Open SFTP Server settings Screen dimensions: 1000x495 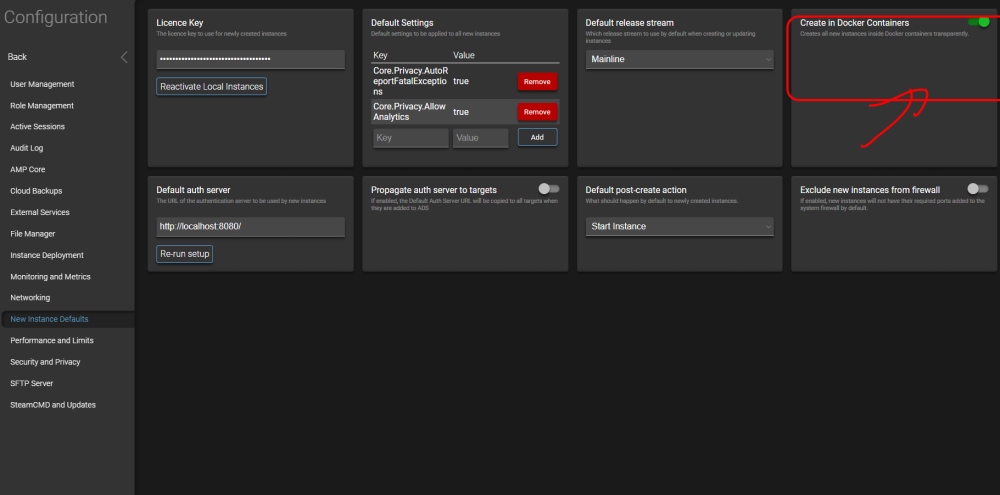(x=31, y=383)
